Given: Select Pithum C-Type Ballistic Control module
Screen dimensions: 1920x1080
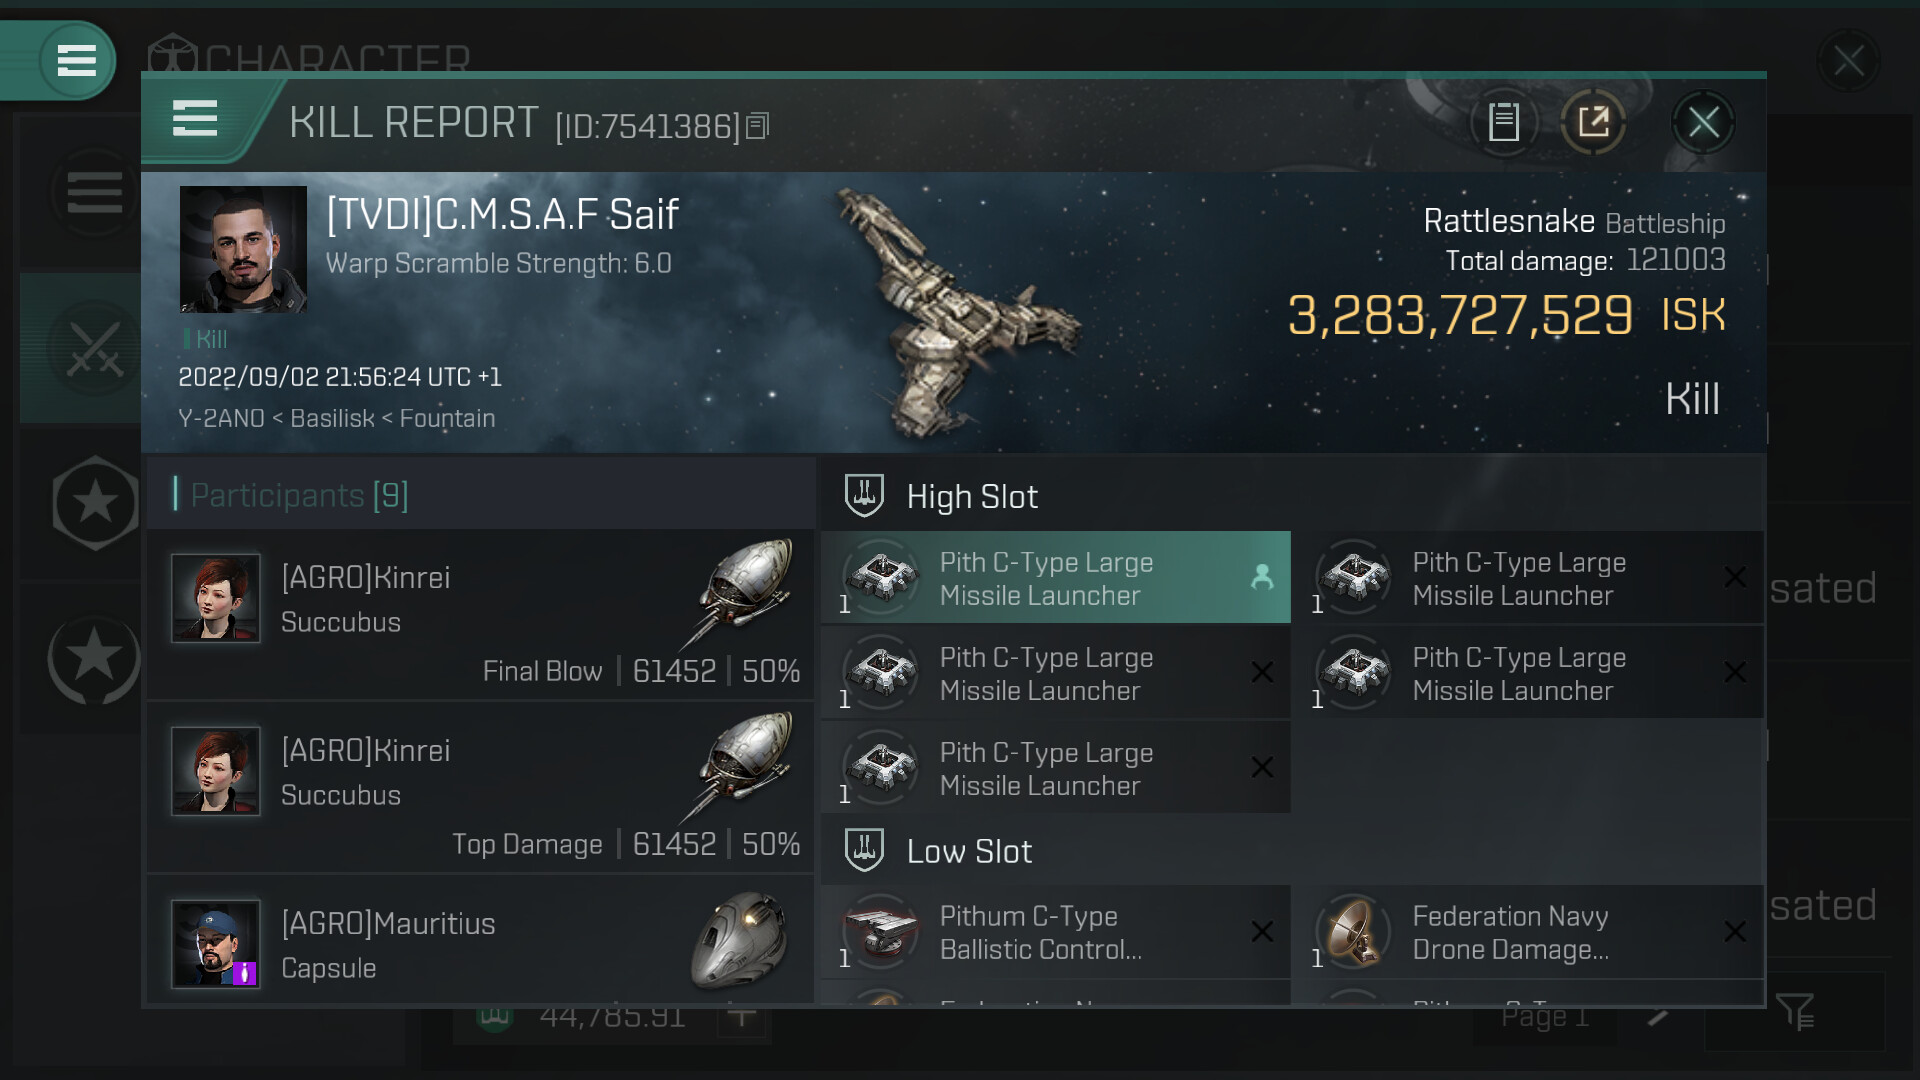Looking at the screenshot, I should [1055, 932].
